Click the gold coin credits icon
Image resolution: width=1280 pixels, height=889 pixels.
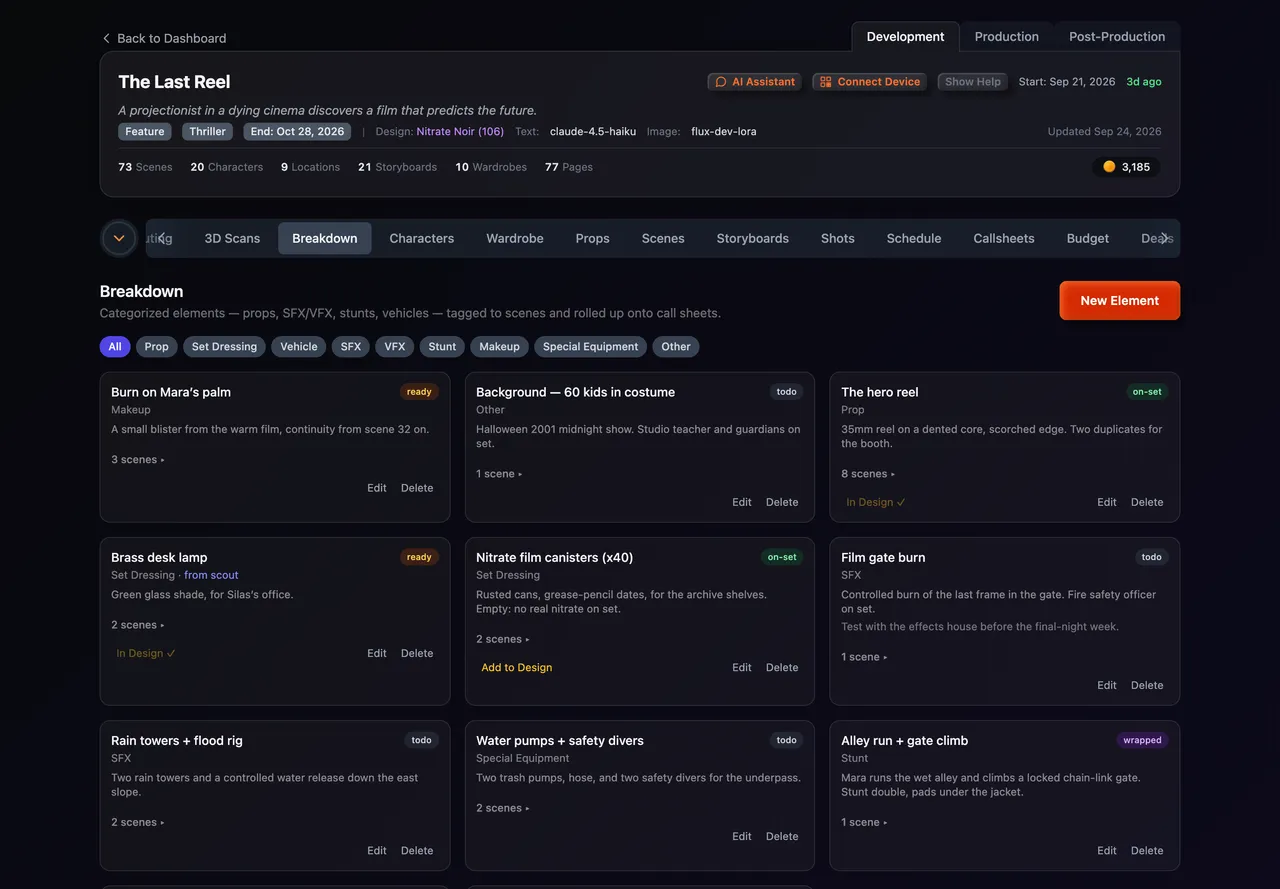[1109, 167]
